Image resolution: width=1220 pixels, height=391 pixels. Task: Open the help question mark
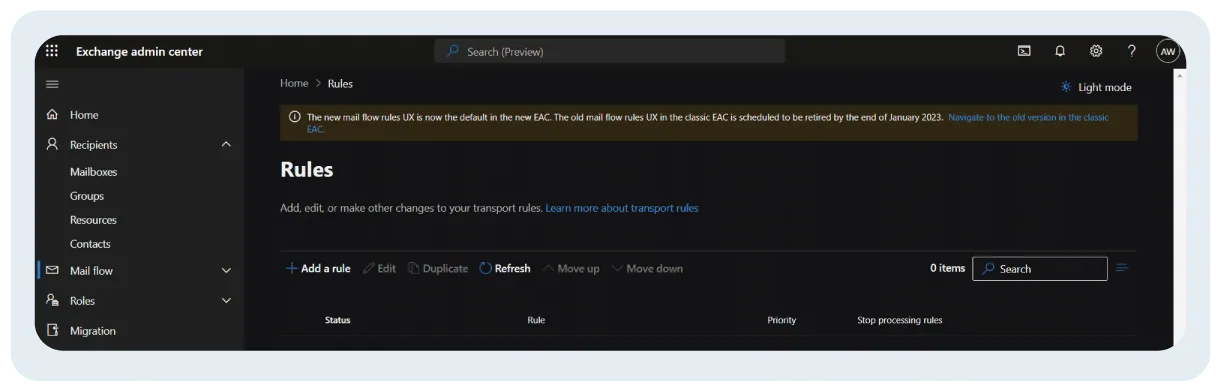pyautogui.click(x=1132, y=52)
